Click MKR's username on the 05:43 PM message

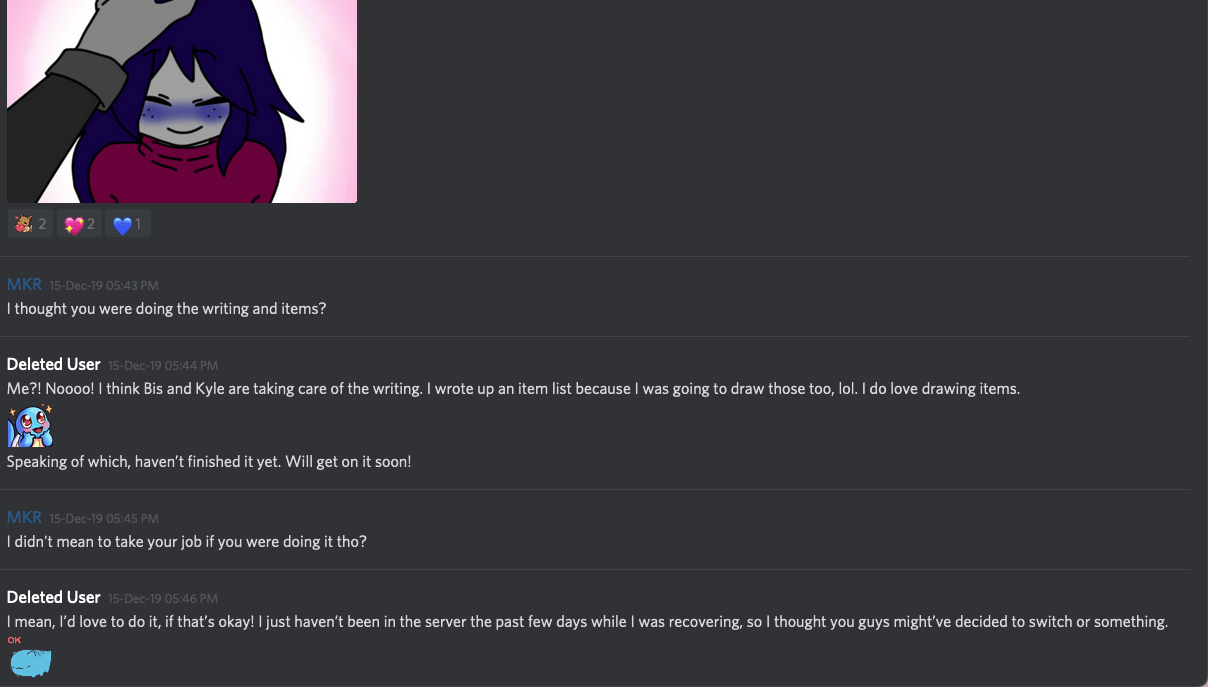coord(24,285)
